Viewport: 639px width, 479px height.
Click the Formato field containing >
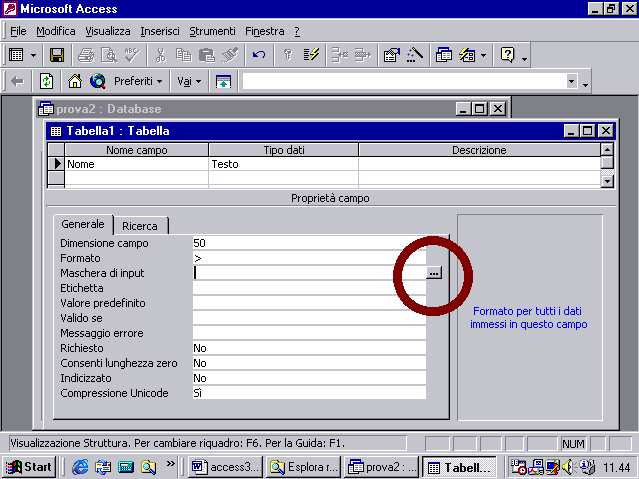[x=309, y=258]
